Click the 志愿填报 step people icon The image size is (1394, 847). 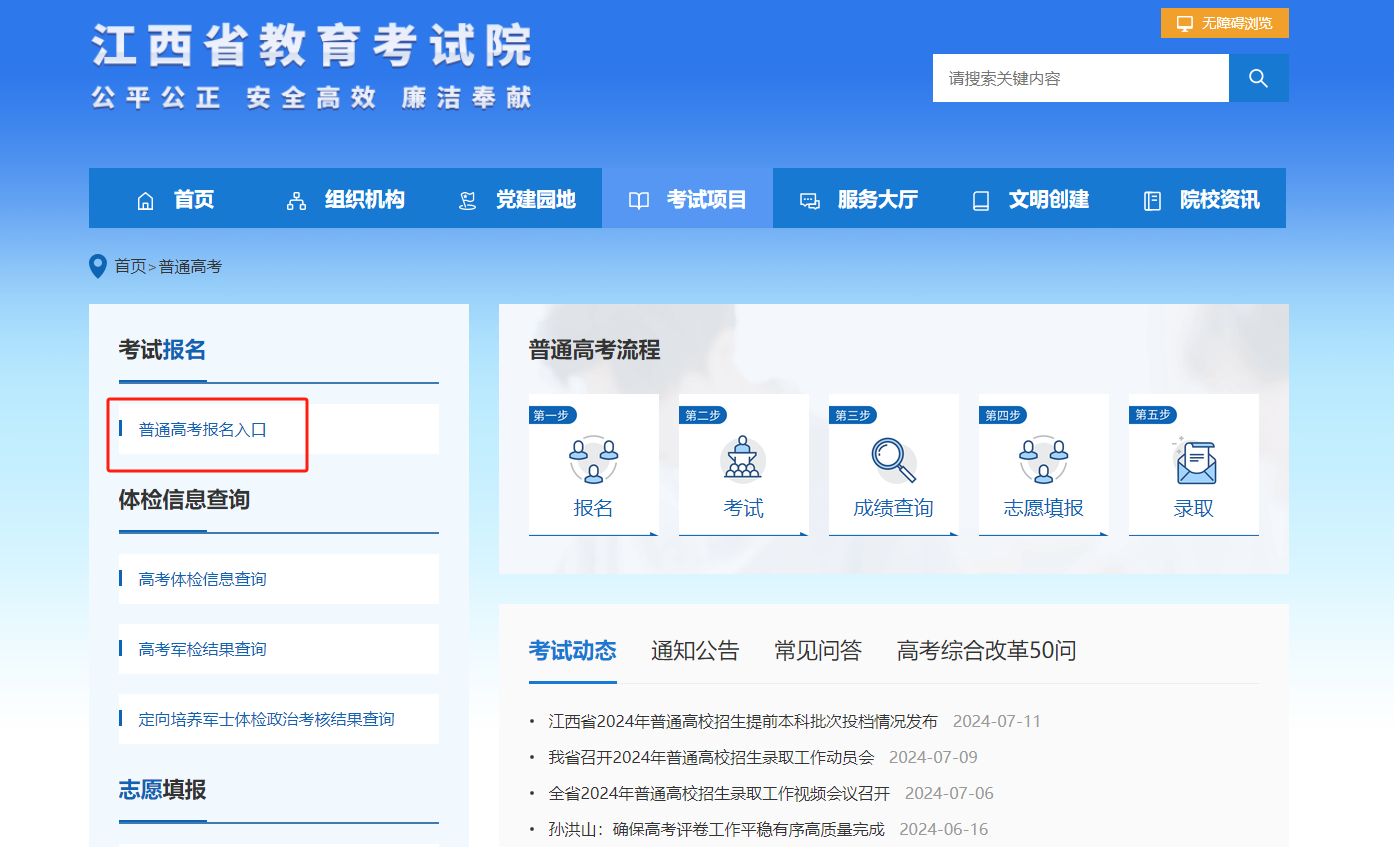coord(1044,460)
